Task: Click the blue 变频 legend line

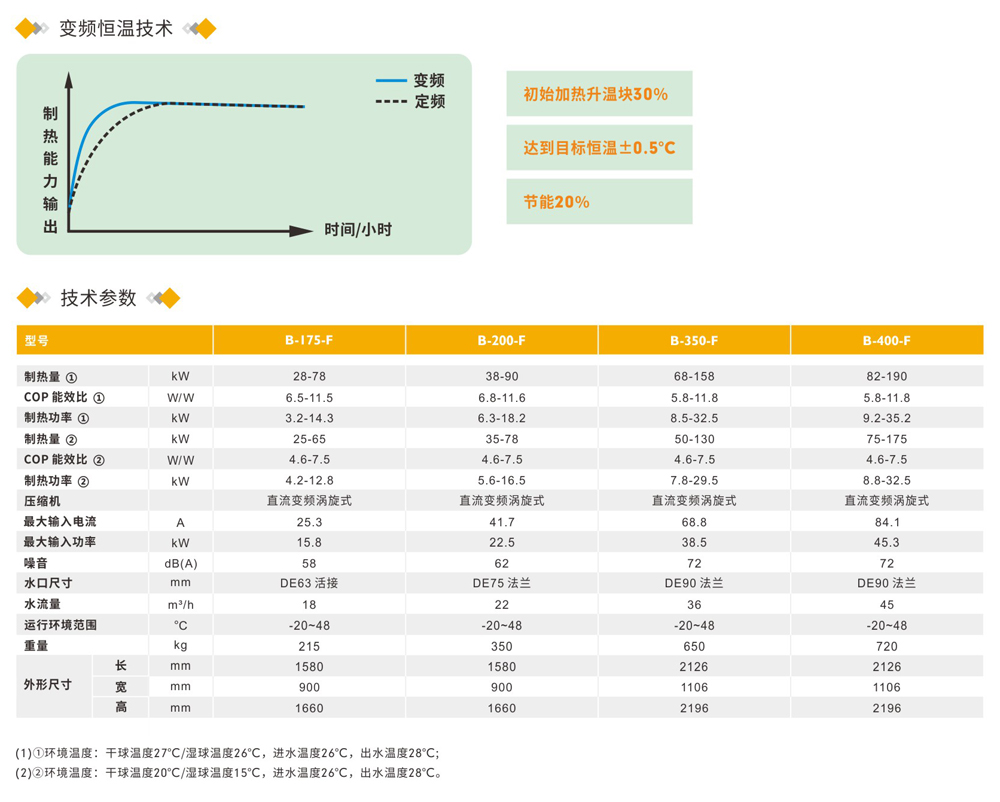Action: click(x=391, y=80)
